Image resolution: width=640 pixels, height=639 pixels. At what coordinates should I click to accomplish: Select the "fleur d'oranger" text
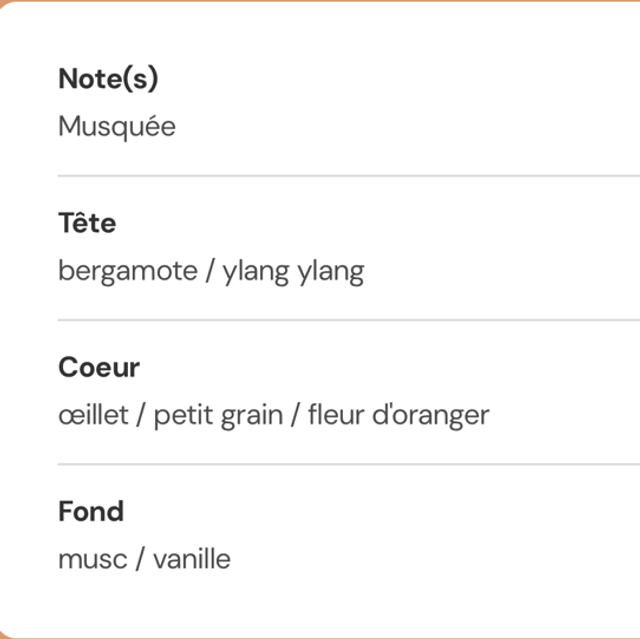[398, 415]
